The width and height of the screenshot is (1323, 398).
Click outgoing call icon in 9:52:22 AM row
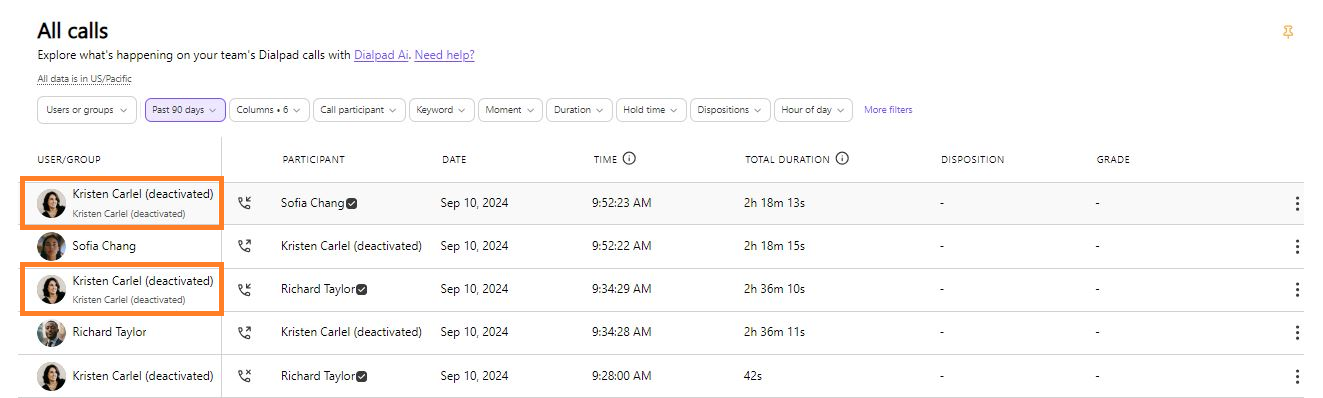click(x=244, y=246)
